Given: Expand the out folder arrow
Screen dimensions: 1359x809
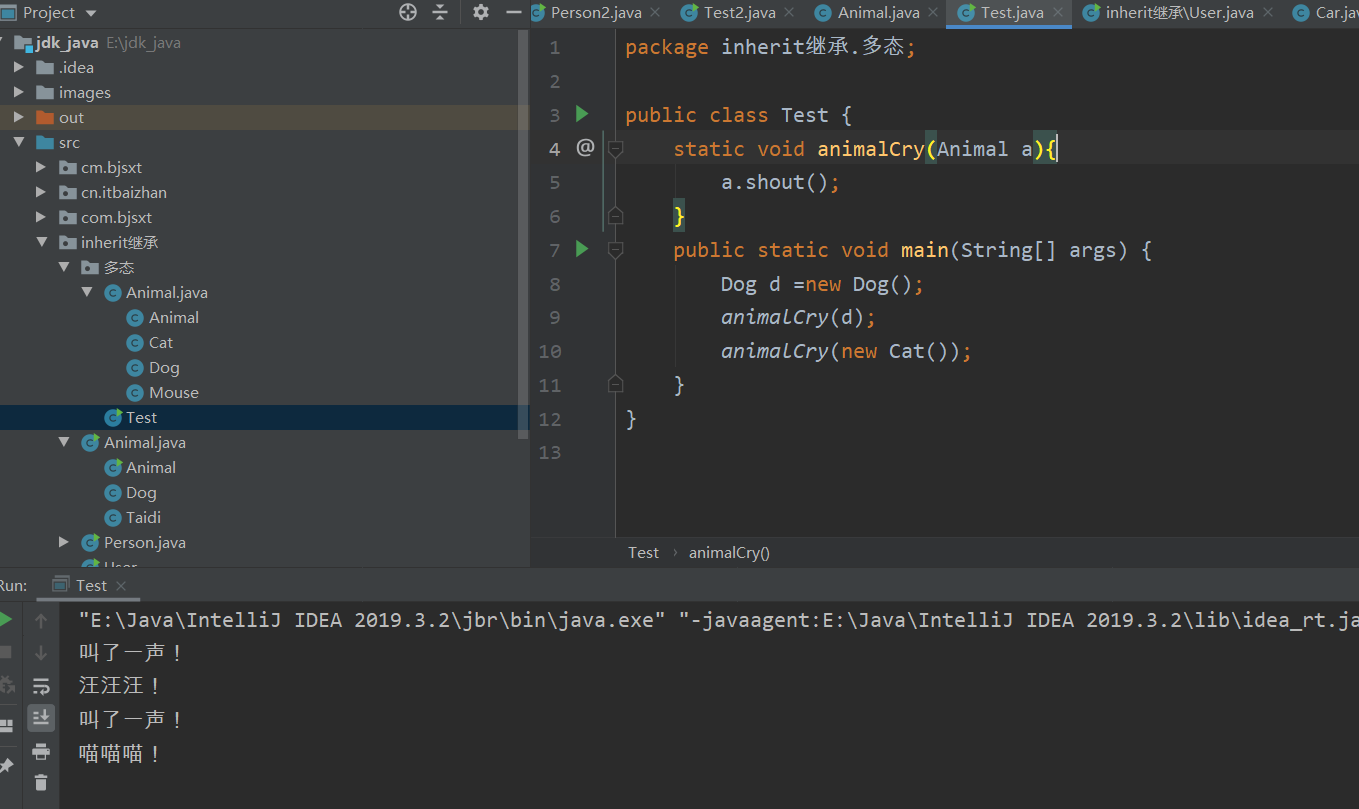Looking at the screenshot, I should pyautogui.click(x=19, y=118).
